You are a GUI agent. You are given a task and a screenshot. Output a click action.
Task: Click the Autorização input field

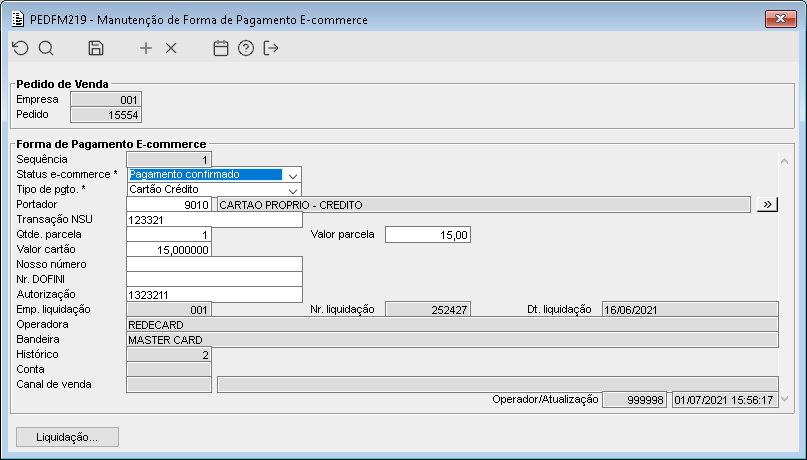click(214, 295)
